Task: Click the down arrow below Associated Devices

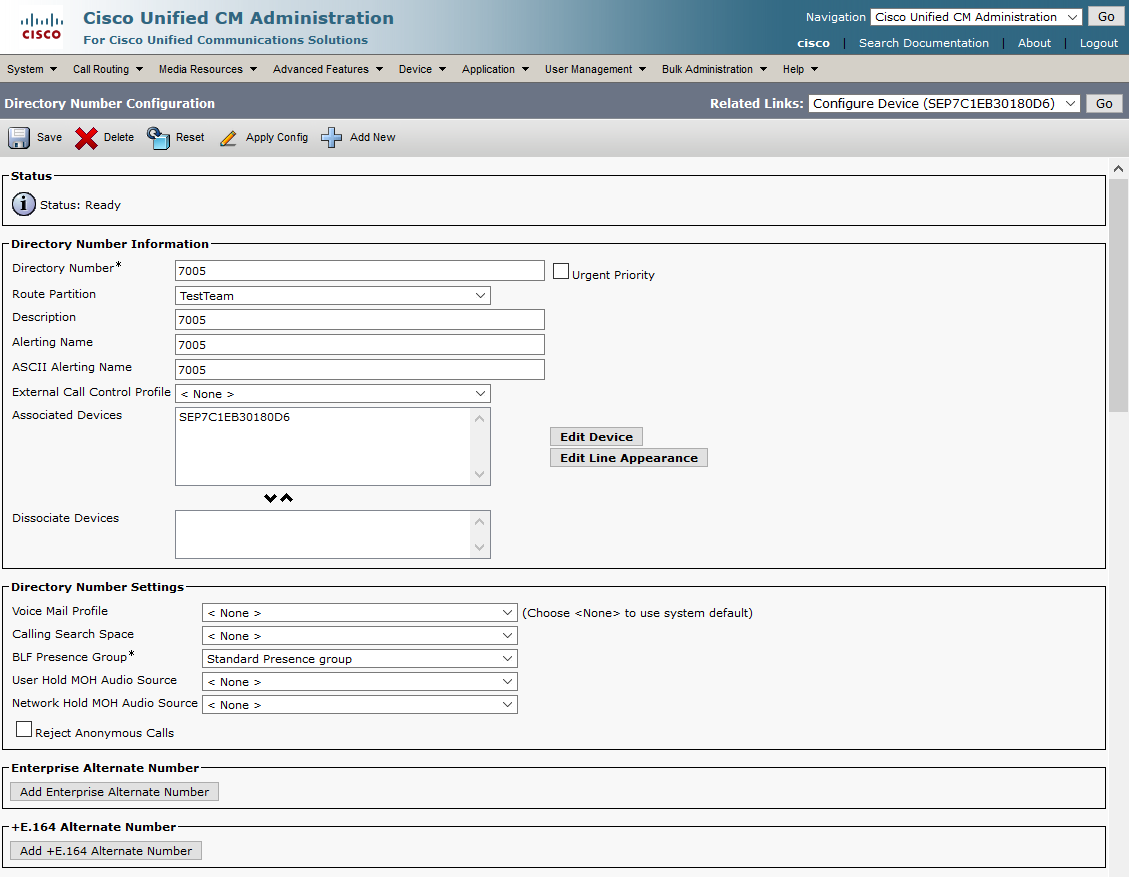Action: [270, 498]
